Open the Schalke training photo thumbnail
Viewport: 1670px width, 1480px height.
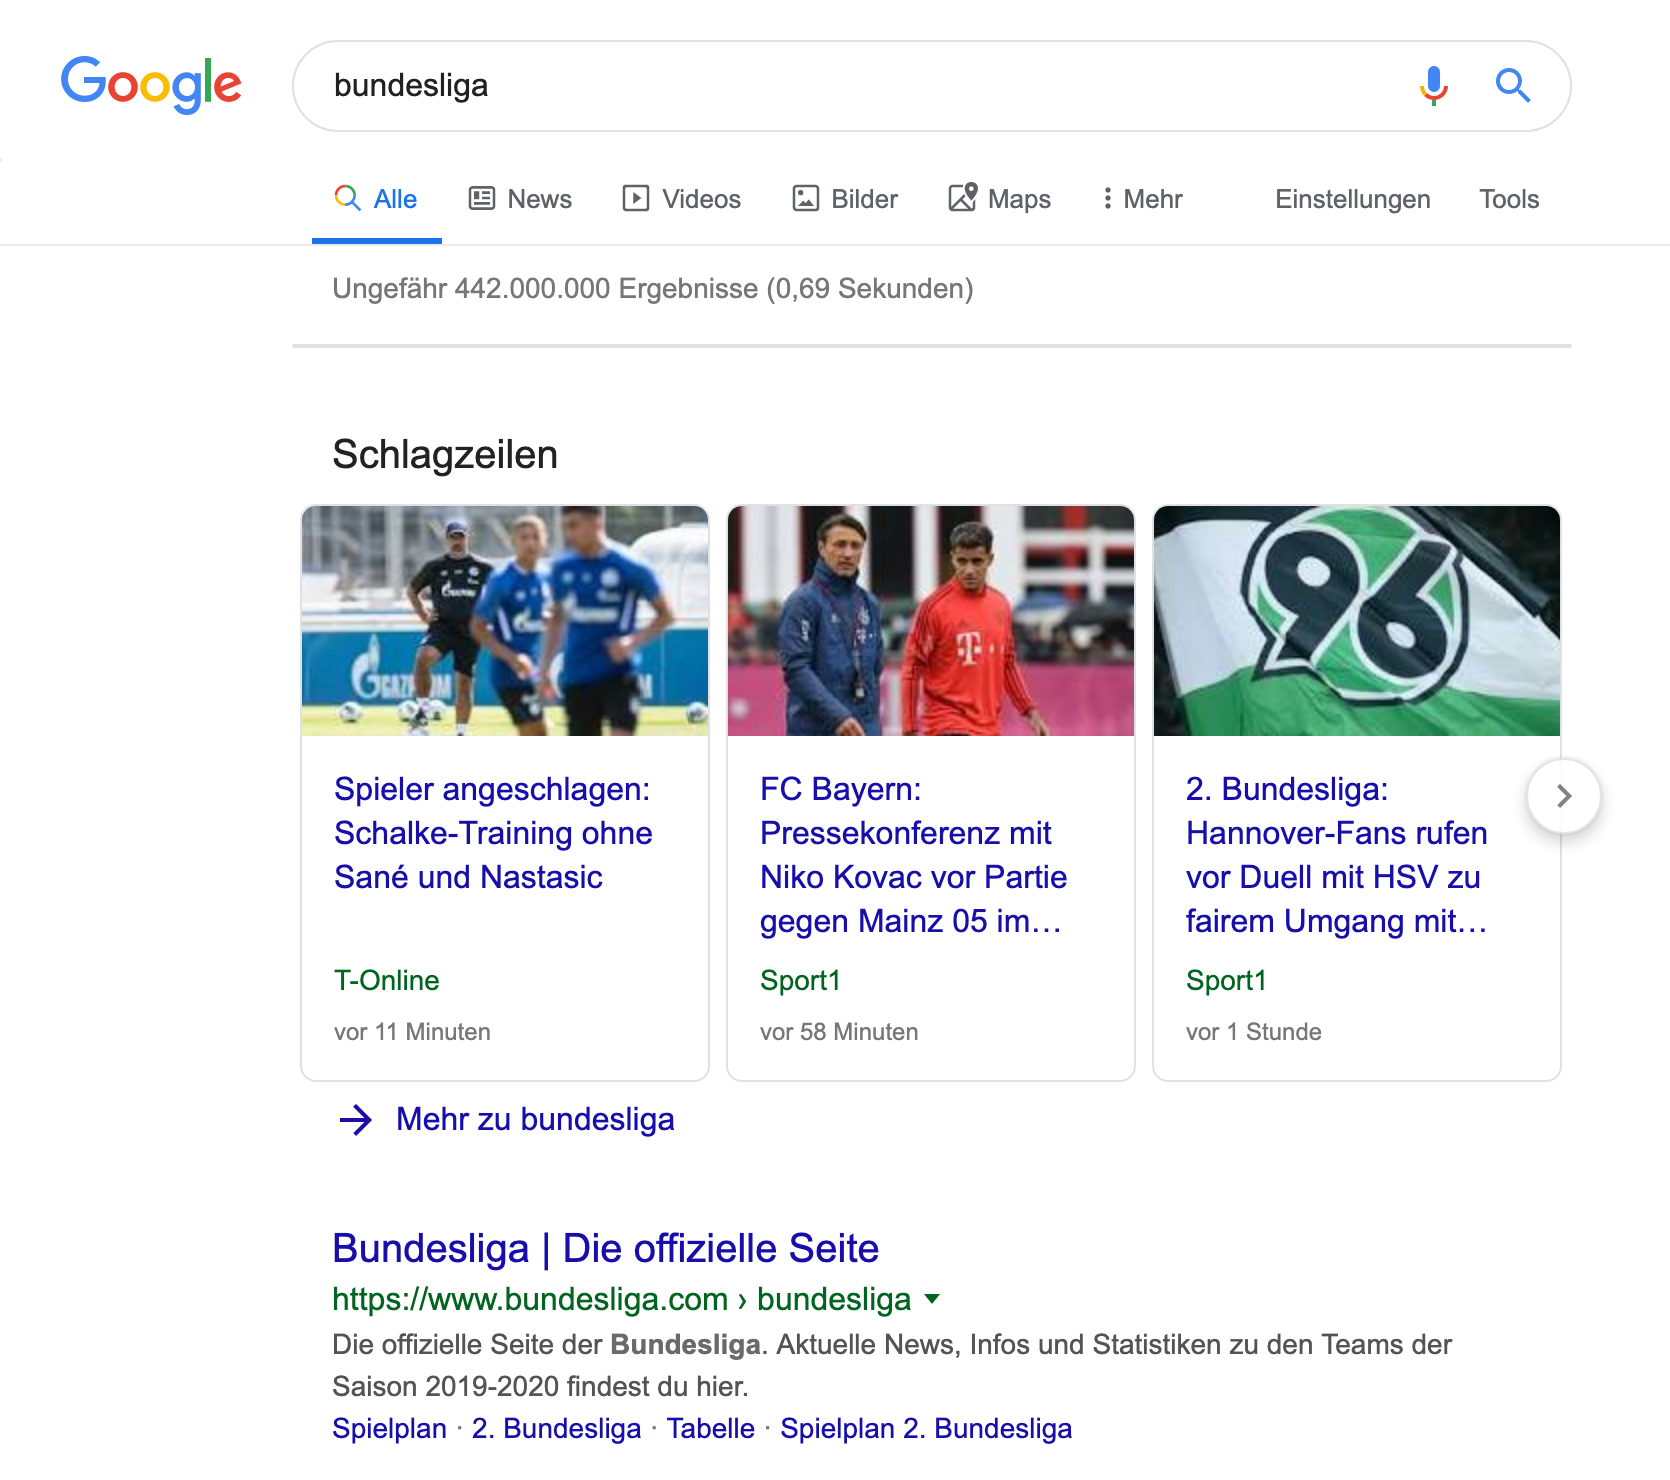coord(505,621)
